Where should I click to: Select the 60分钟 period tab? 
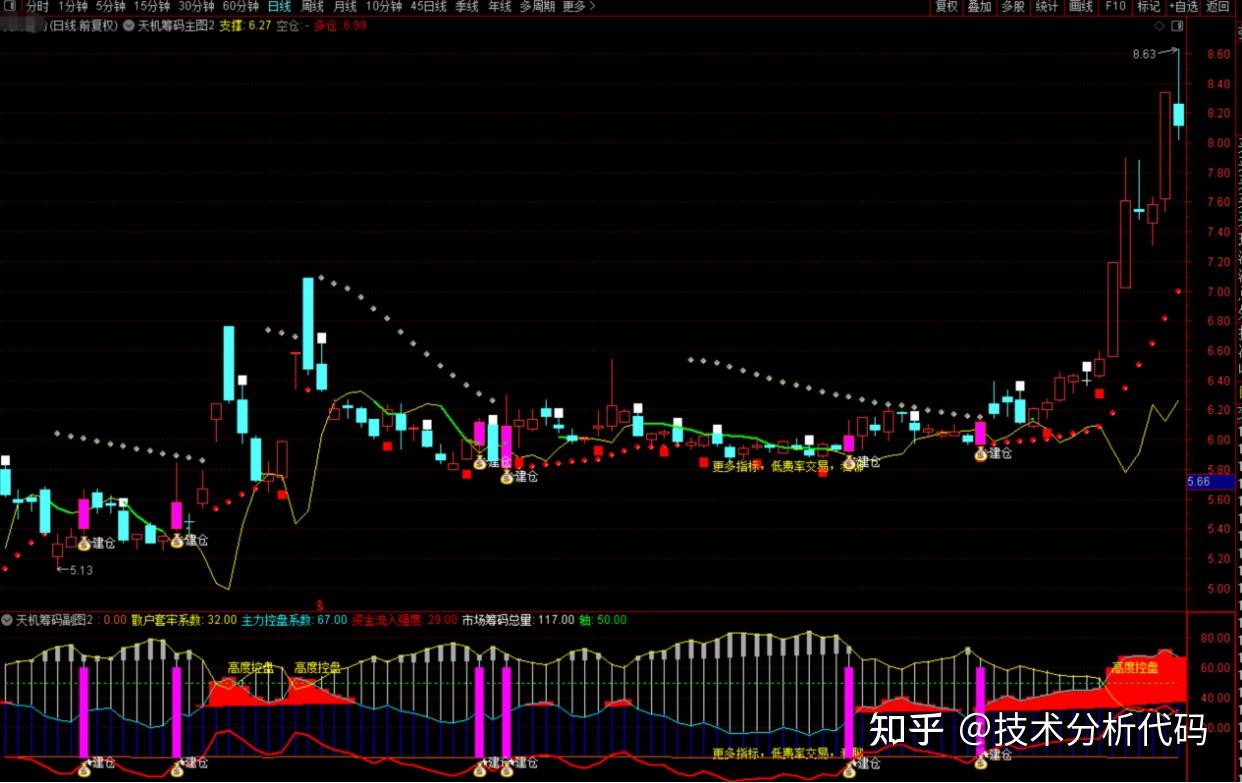click(x=240, y=6)
